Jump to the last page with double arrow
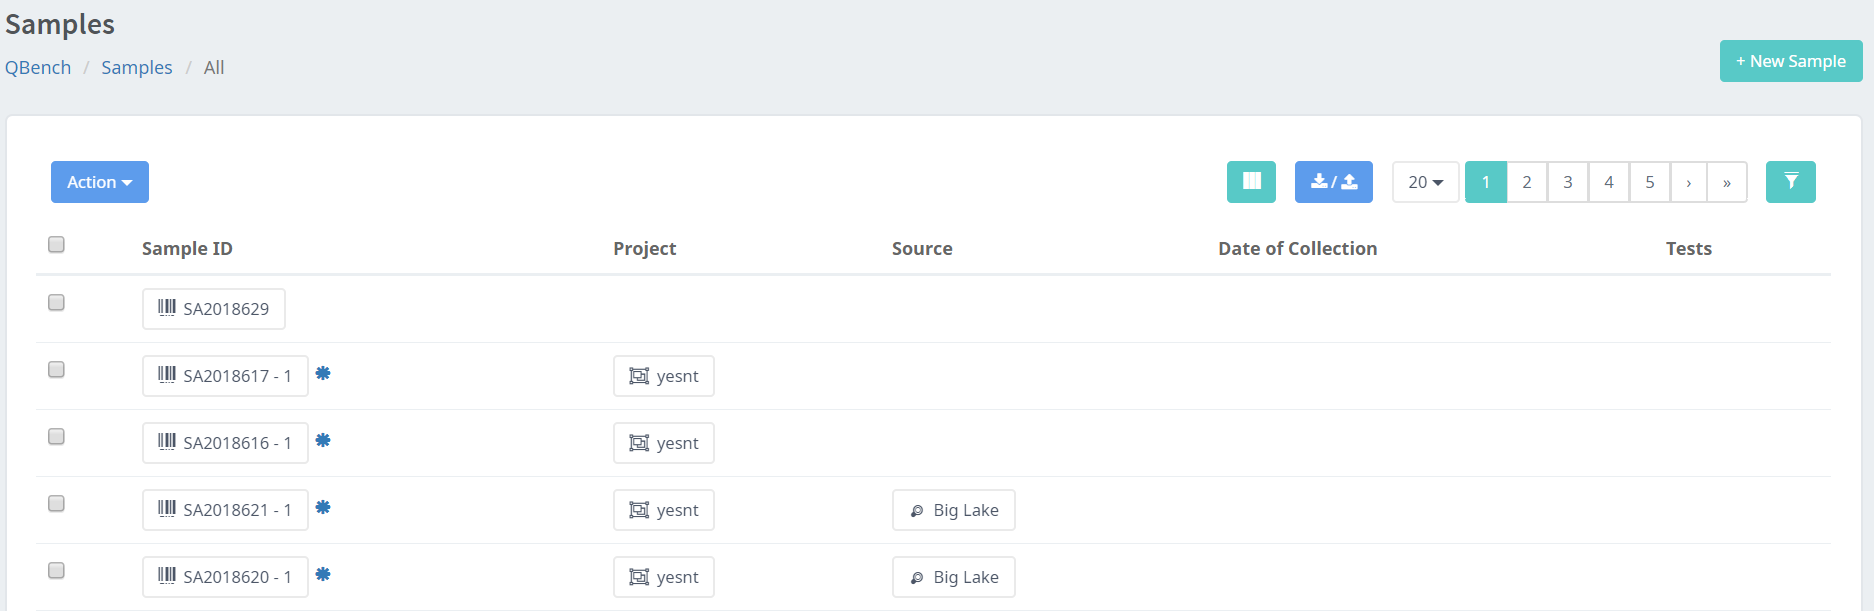The image size is (1874, 611). click(x=1727, y=182)
